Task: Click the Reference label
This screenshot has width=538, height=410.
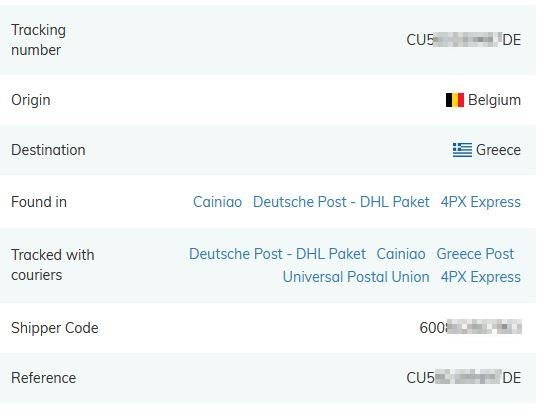Action: 44,378
